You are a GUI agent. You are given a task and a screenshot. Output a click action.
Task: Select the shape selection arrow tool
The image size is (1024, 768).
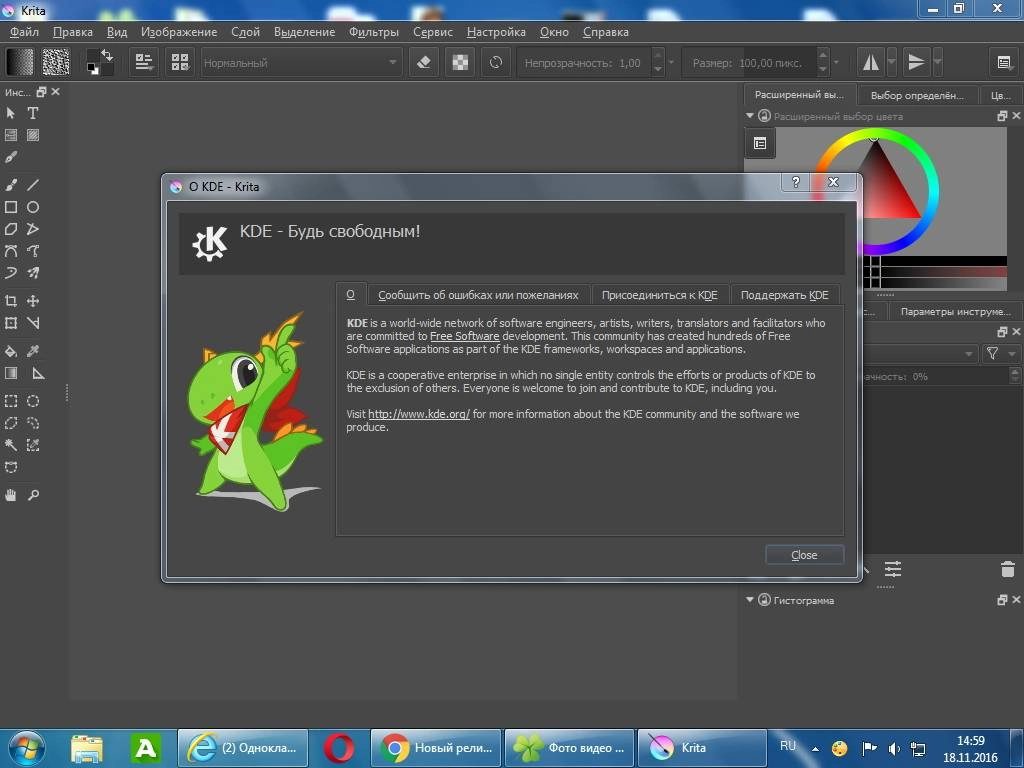[x=10, y=113]
